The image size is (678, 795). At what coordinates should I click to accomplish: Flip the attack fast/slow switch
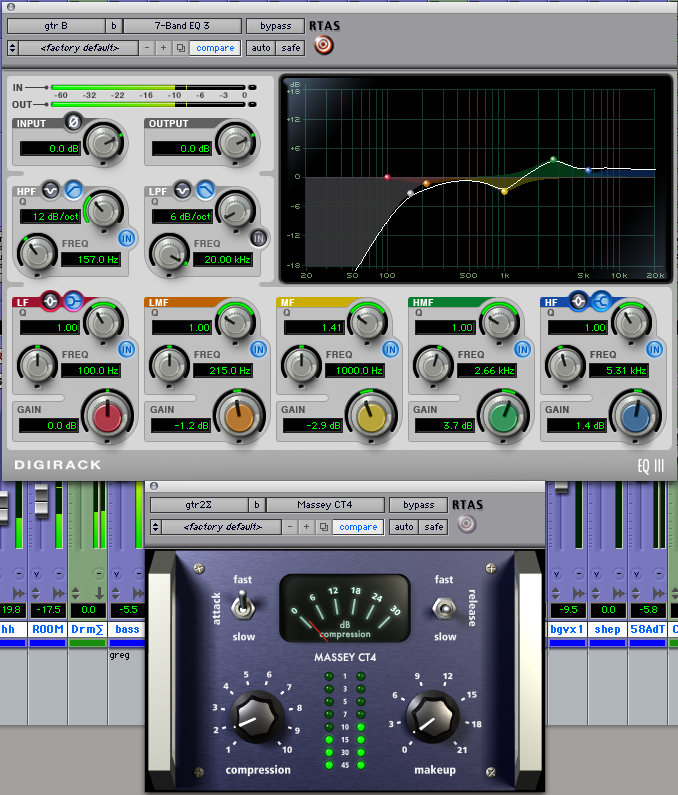[243, 606]
